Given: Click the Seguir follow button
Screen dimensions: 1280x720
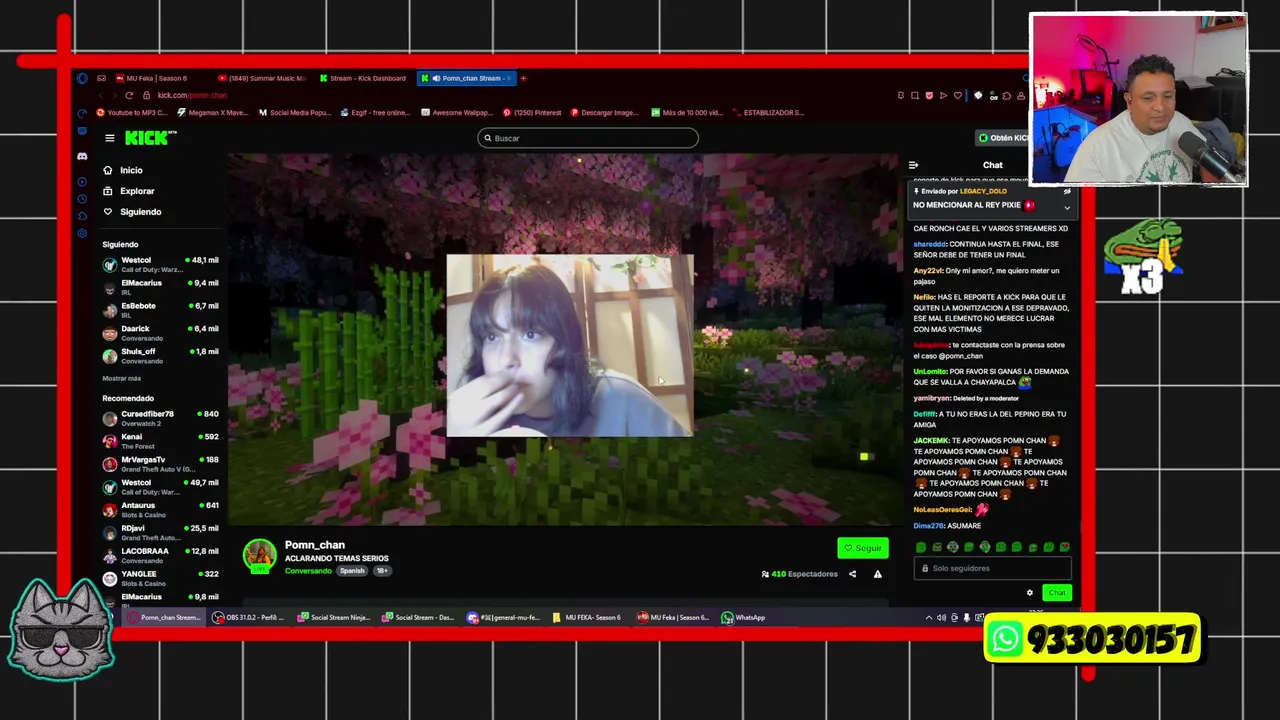Looking at the screenshot, I should 863,548.
